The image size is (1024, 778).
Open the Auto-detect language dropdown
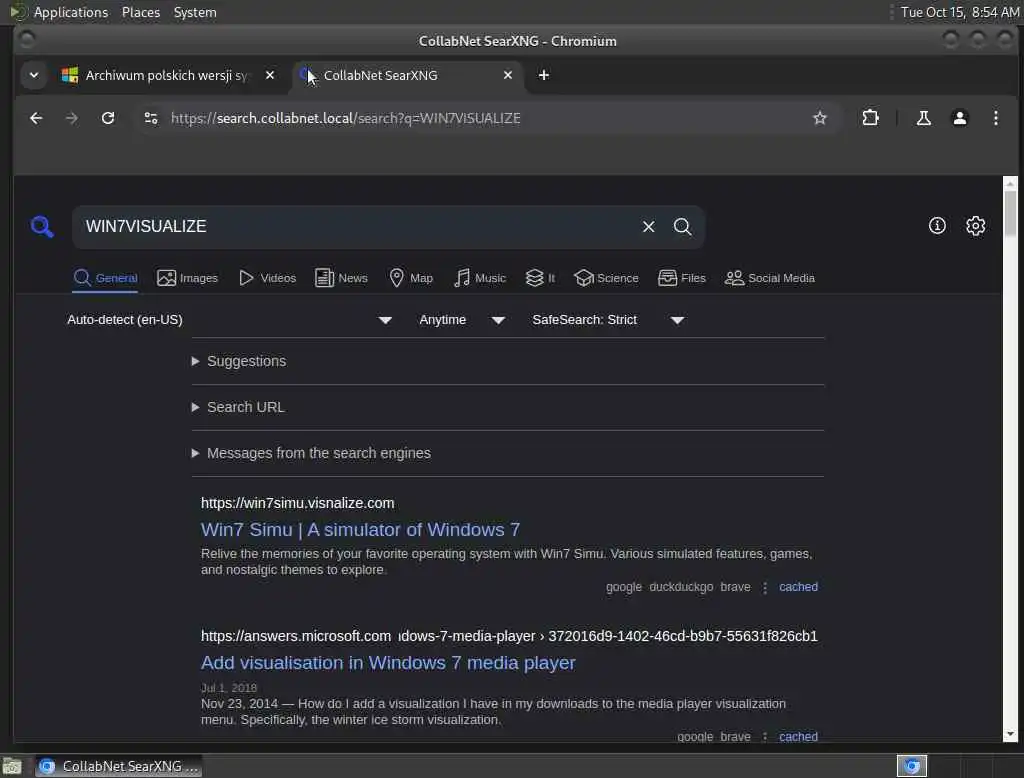229,320
